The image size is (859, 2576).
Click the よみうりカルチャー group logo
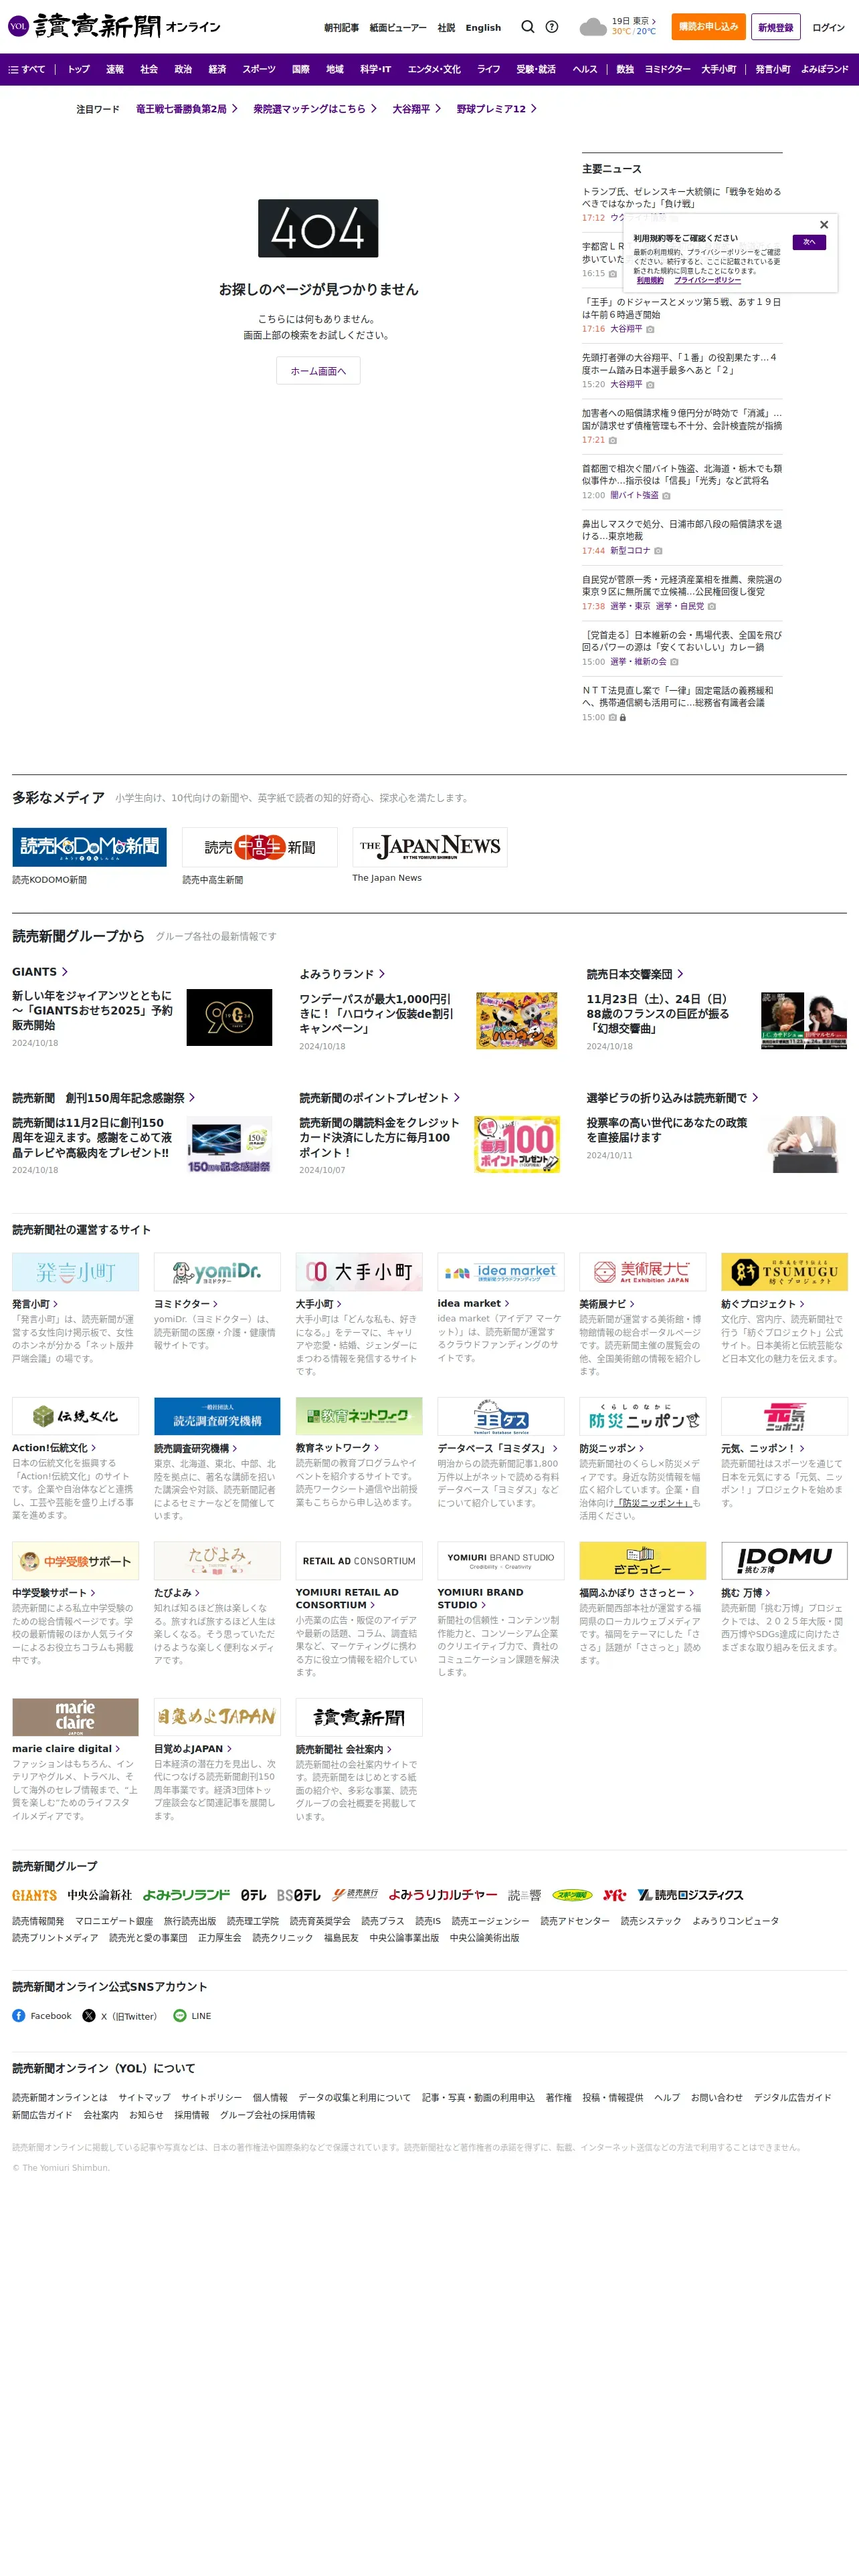[443, 1895]
